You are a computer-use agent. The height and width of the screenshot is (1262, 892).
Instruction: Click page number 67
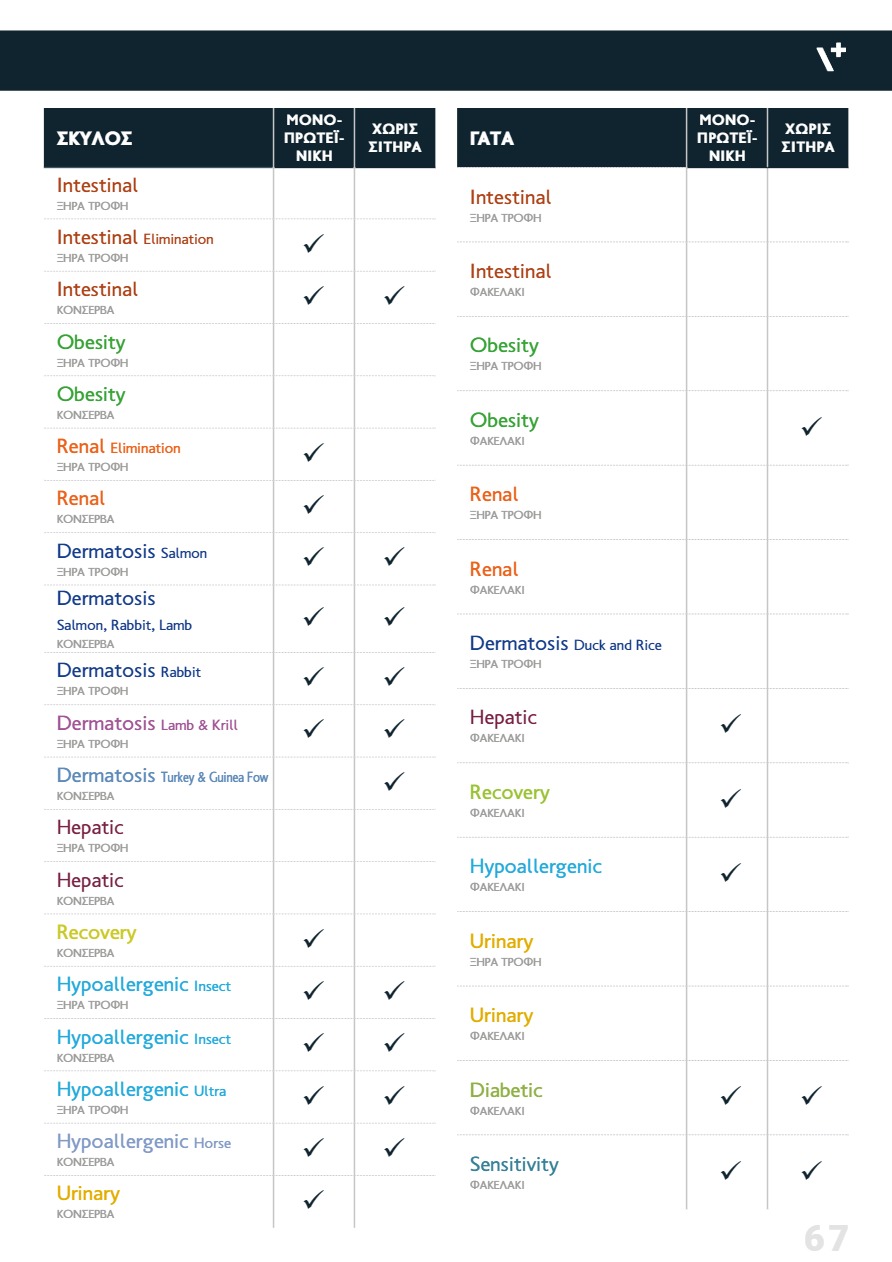click(826, 1238)
